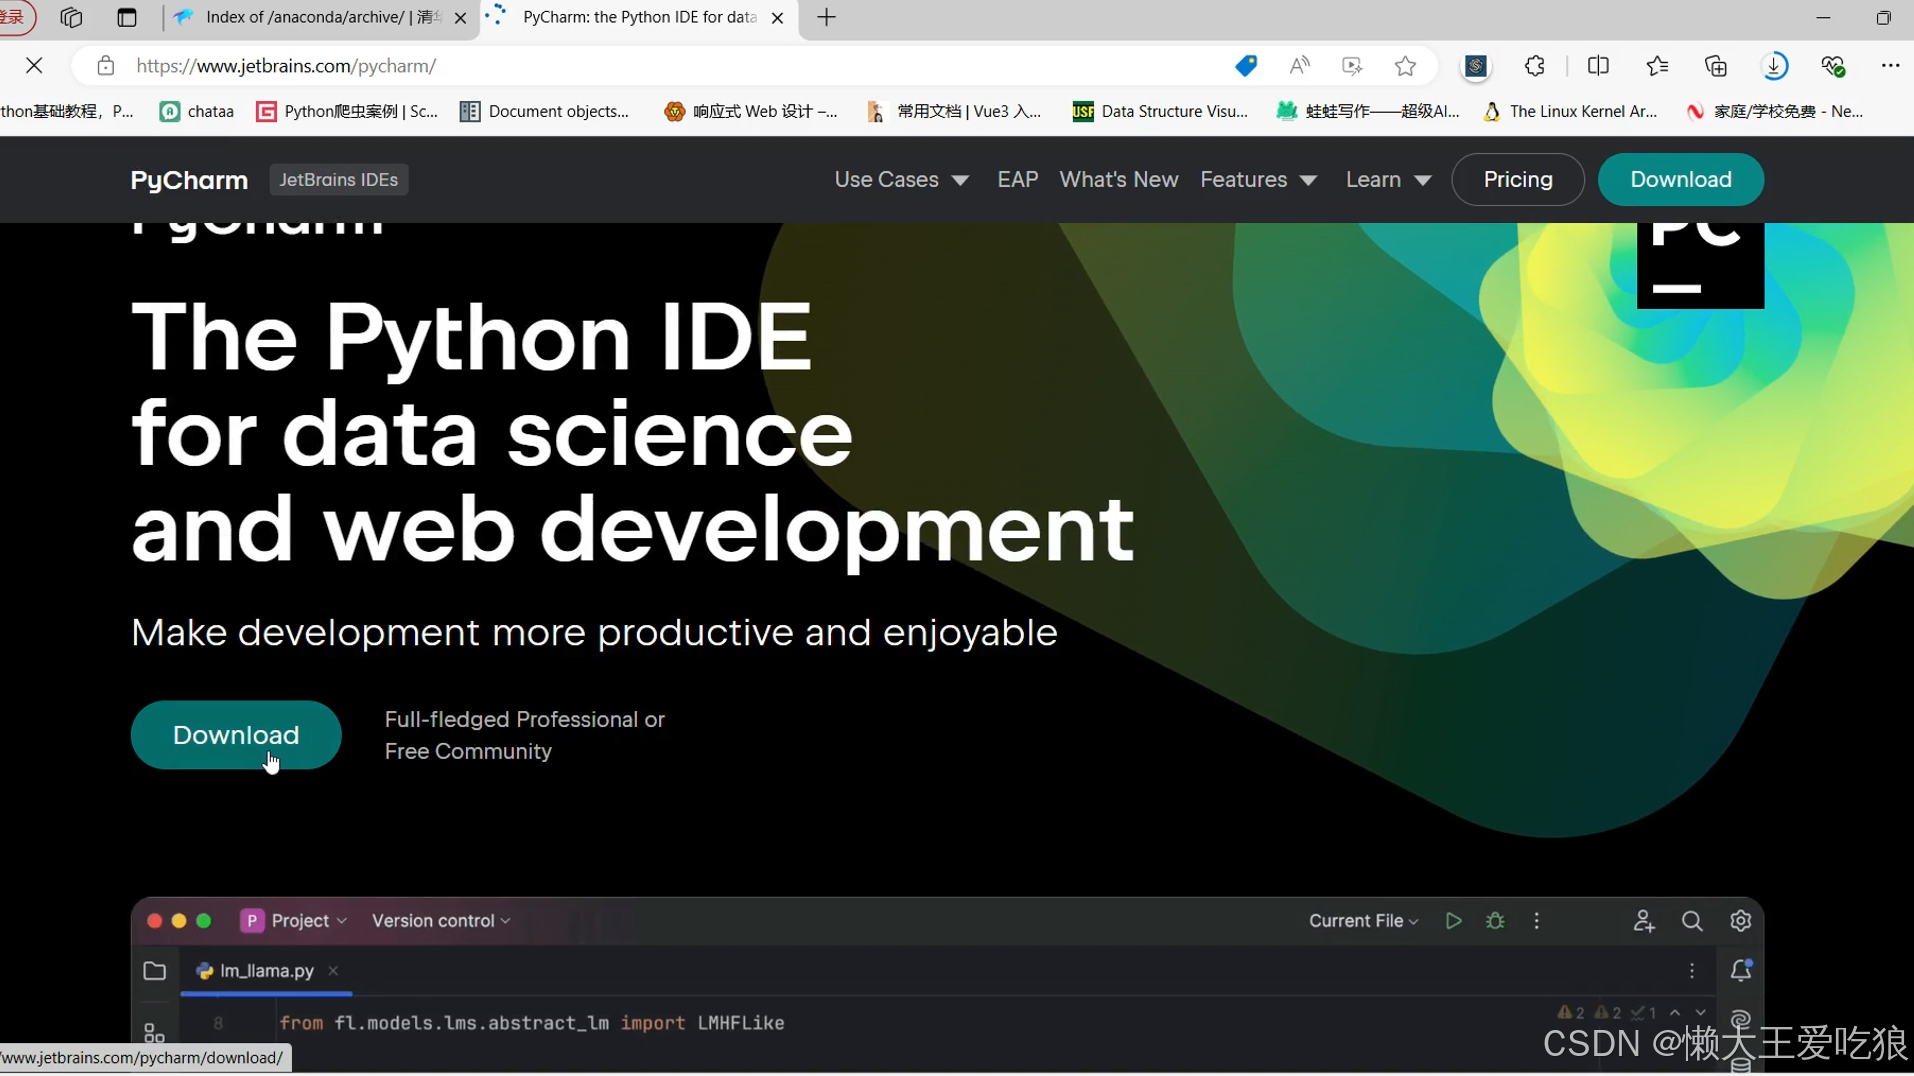Start debugging with the bug icon
Image resolution: width=1914 pixels, height=1076 pixels.
tap(1495, 921)
